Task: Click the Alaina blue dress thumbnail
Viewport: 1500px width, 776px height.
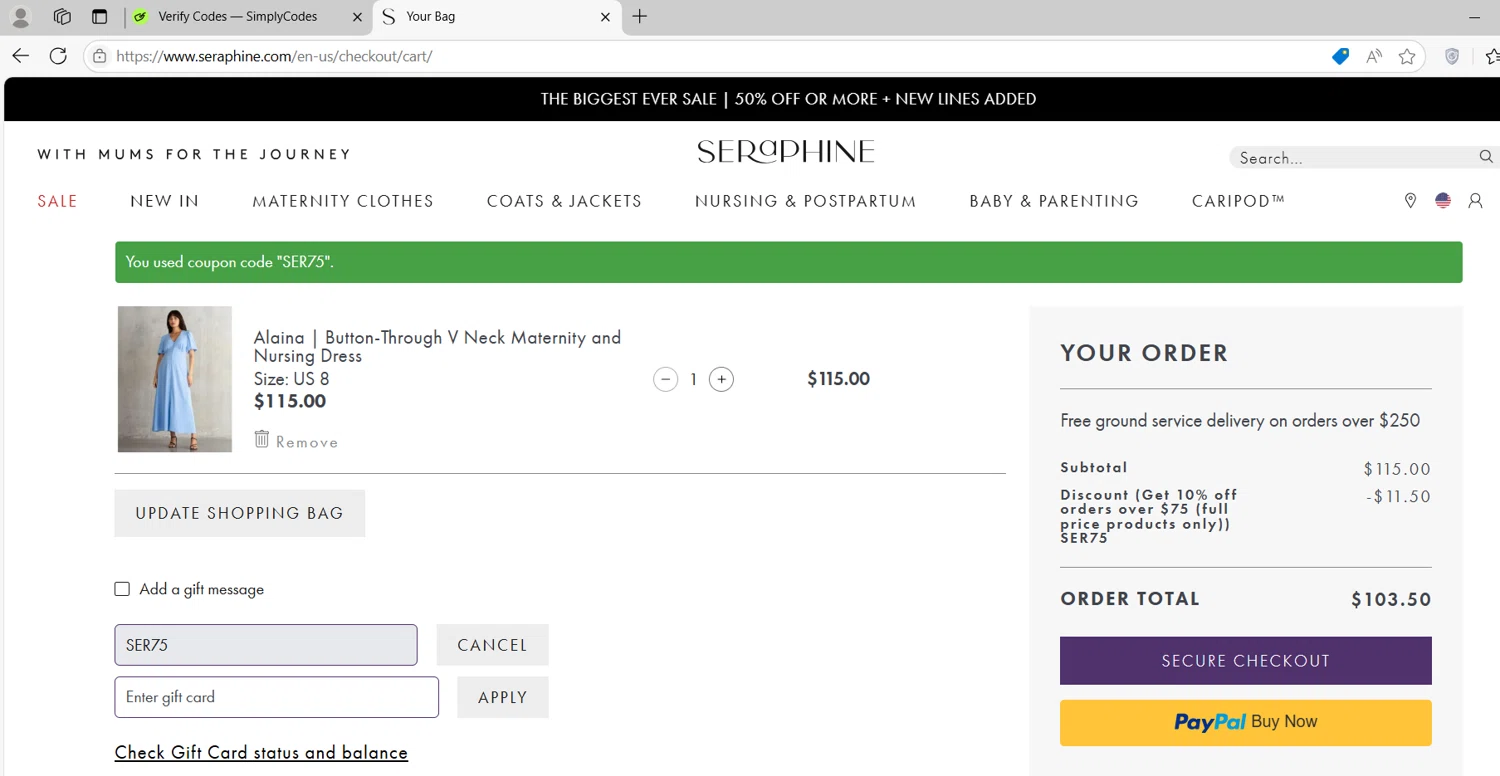Action: (x=175, y=379)
